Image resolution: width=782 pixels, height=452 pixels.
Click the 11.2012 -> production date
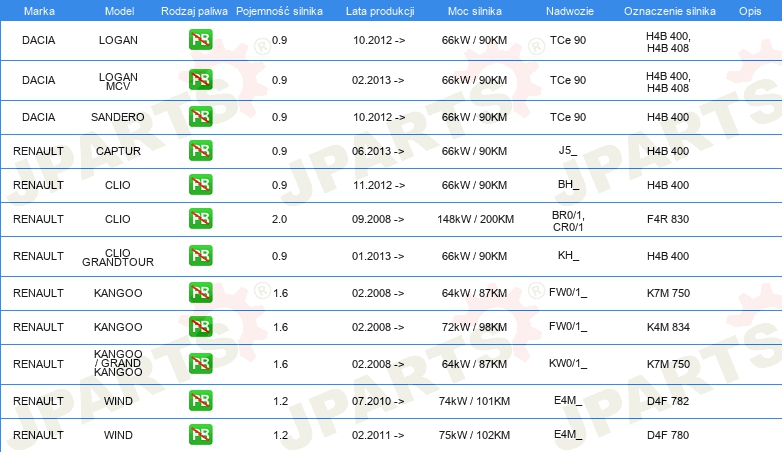[379, 185]
